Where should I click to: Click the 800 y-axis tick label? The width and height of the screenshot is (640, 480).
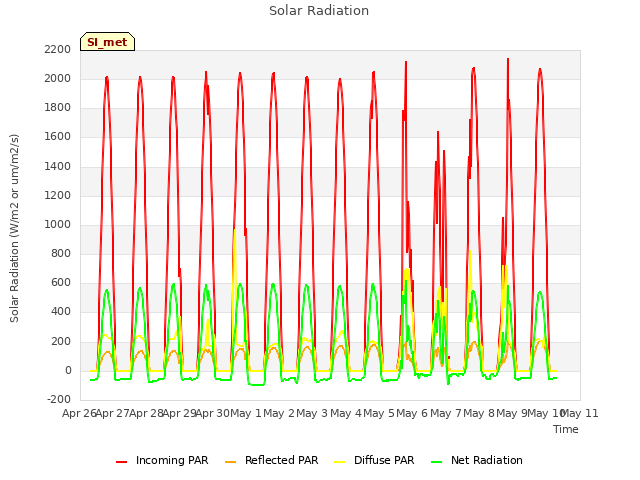pos(61,253)
